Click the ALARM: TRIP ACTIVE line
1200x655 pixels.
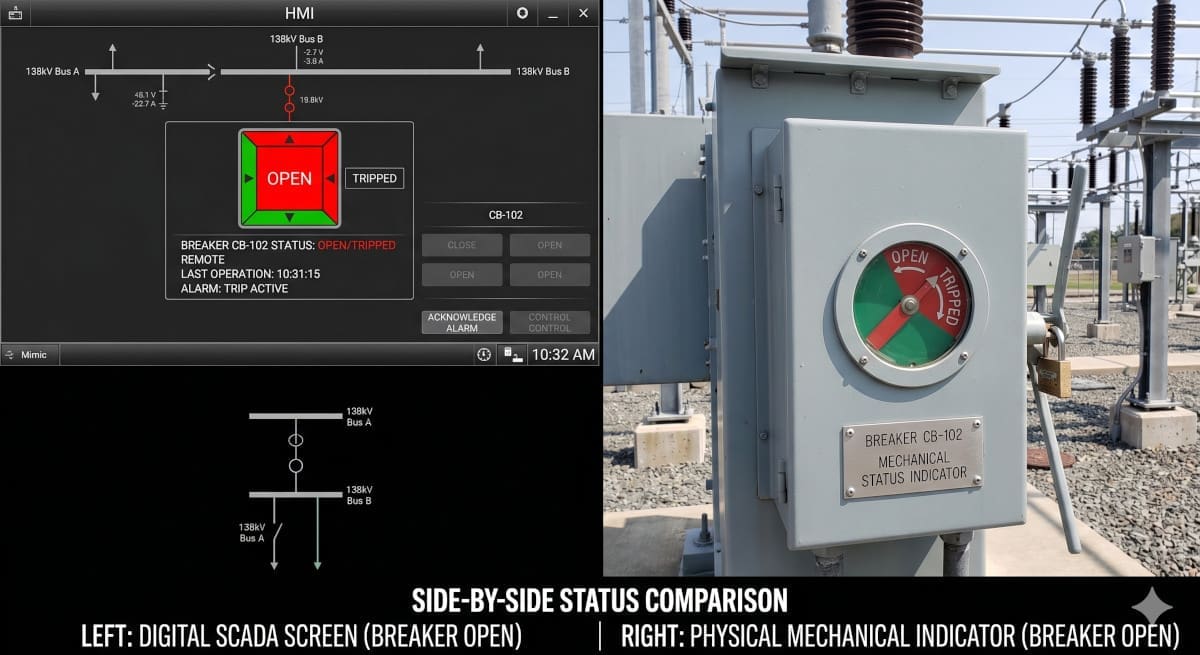pyautogui.click(x=234, y=289)
